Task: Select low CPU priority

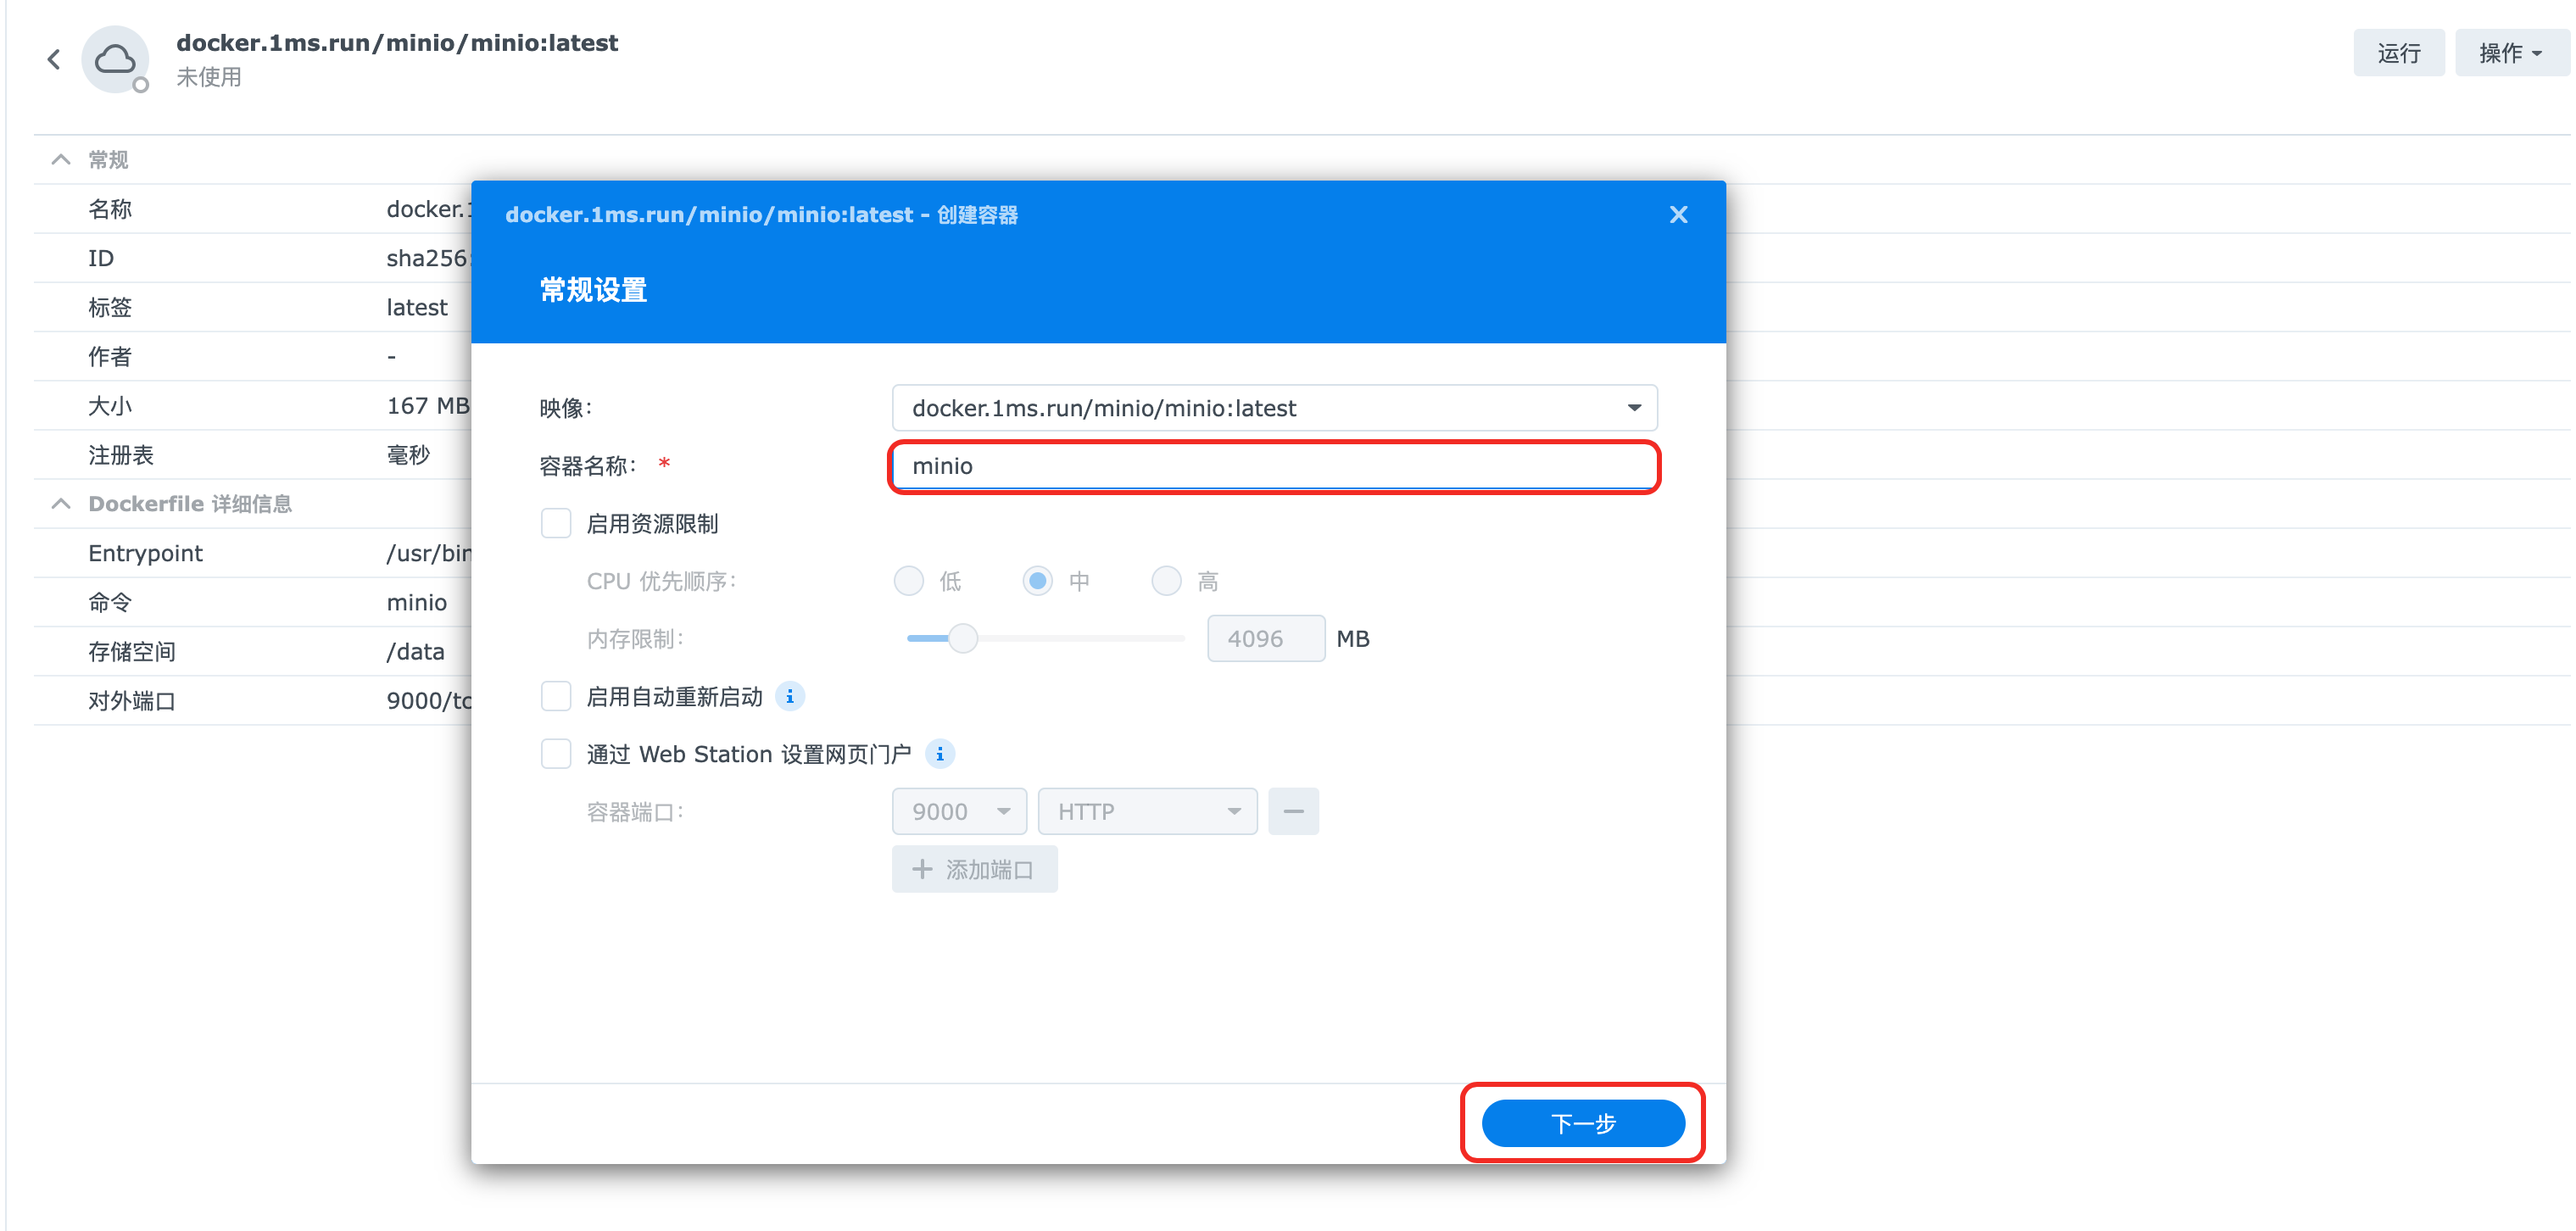Action: click(908, 581)
